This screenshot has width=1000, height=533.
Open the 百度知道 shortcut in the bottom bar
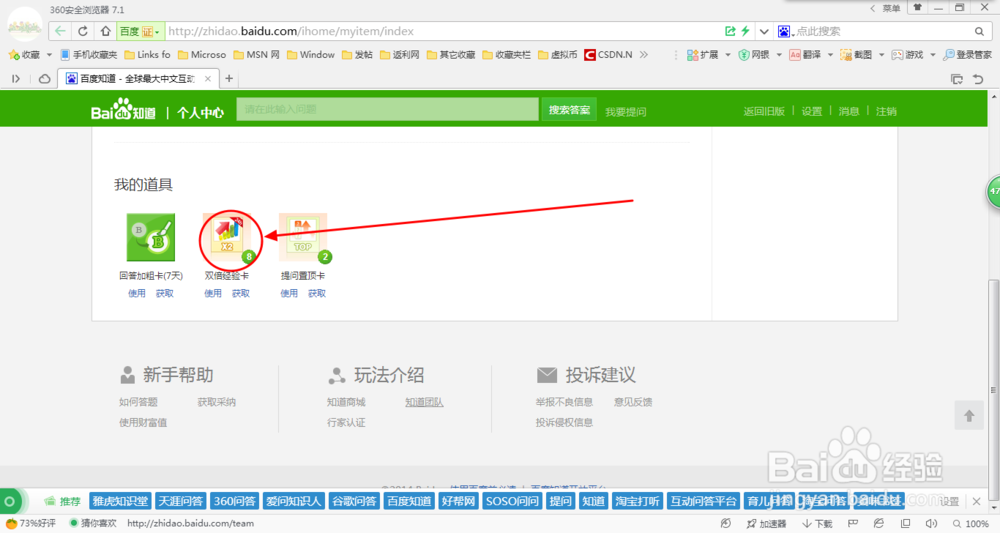coord(409,501)
